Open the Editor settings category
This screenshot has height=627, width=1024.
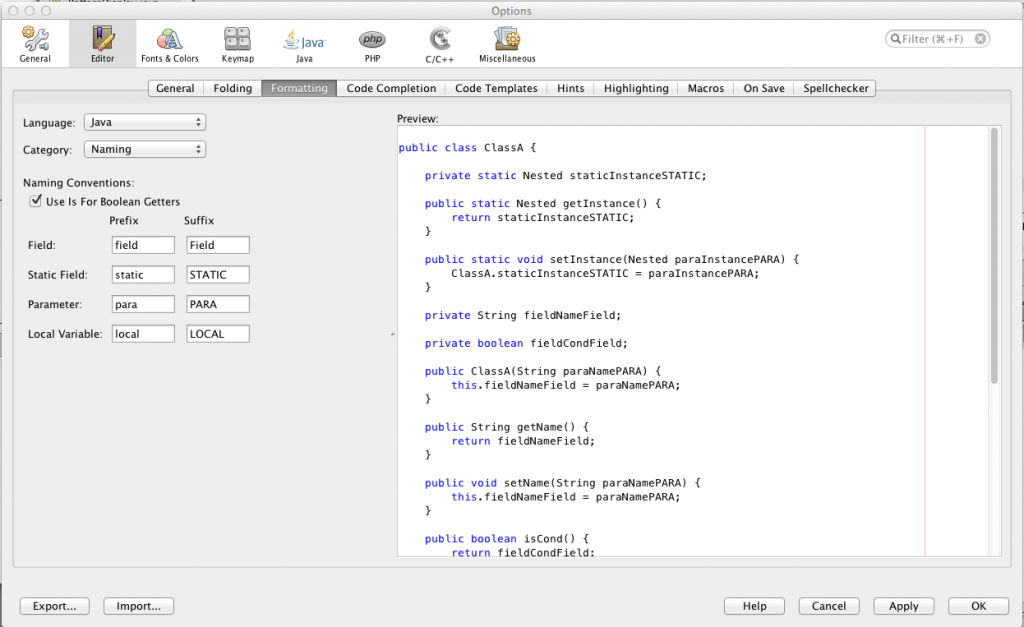[x=101, y=43]
